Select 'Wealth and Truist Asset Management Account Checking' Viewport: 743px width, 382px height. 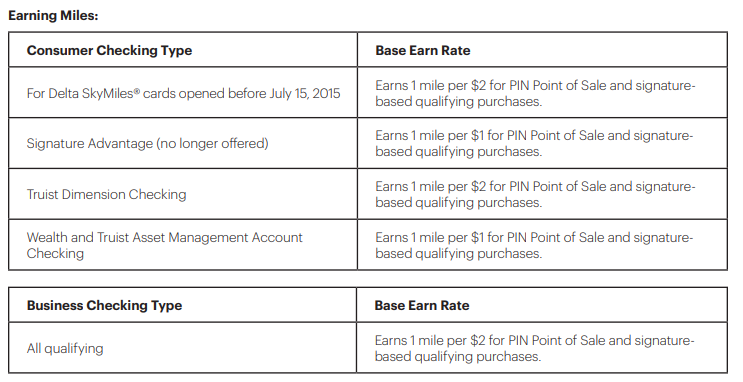(x=164, y=245)
